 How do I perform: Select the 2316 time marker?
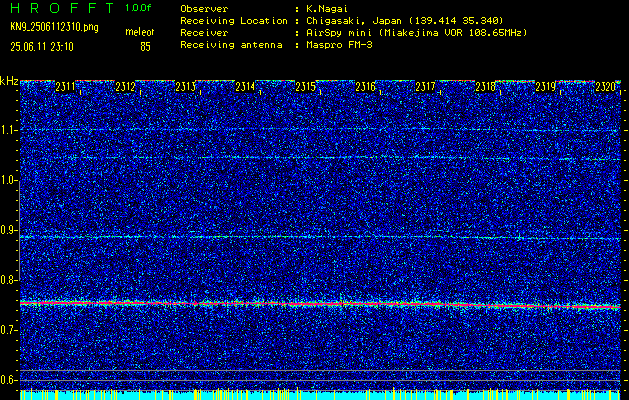point(365,86)
